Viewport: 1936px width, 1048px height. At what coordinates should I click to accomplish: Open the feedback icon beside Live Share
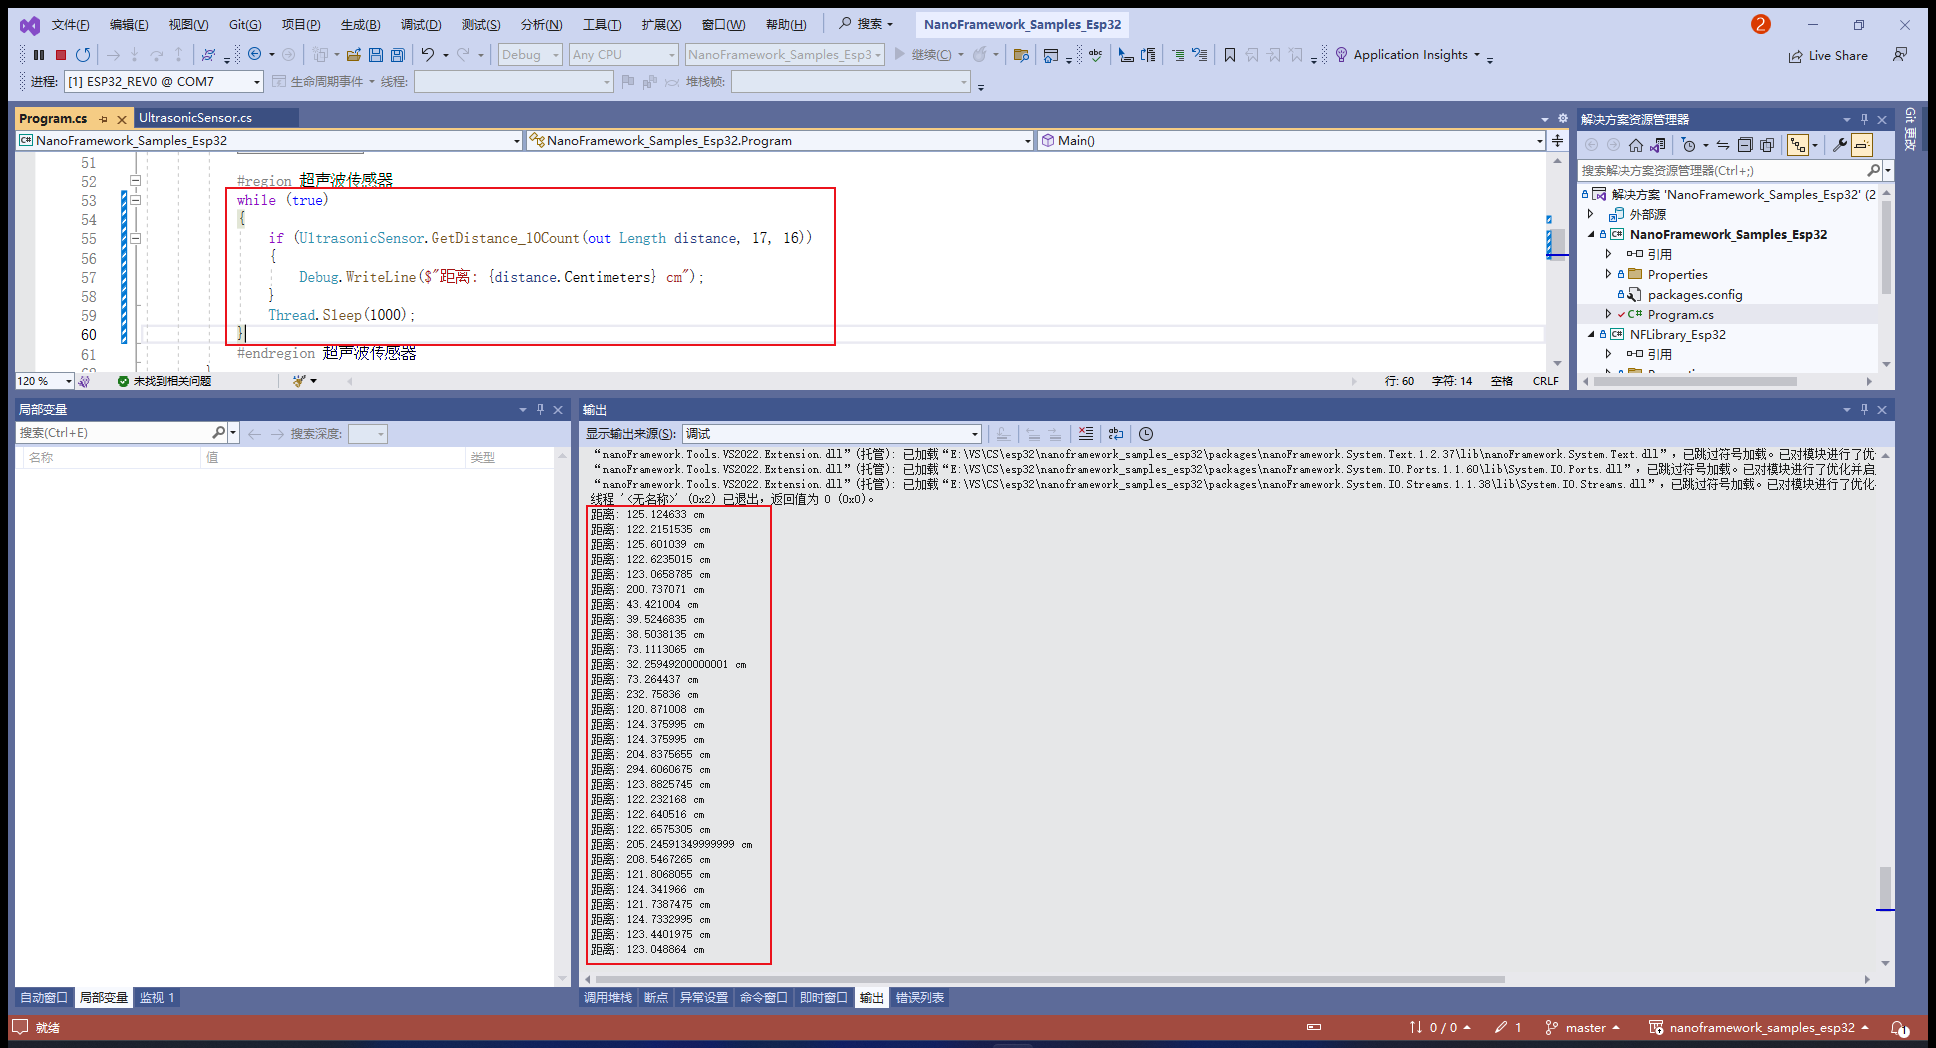point(1900,55)
